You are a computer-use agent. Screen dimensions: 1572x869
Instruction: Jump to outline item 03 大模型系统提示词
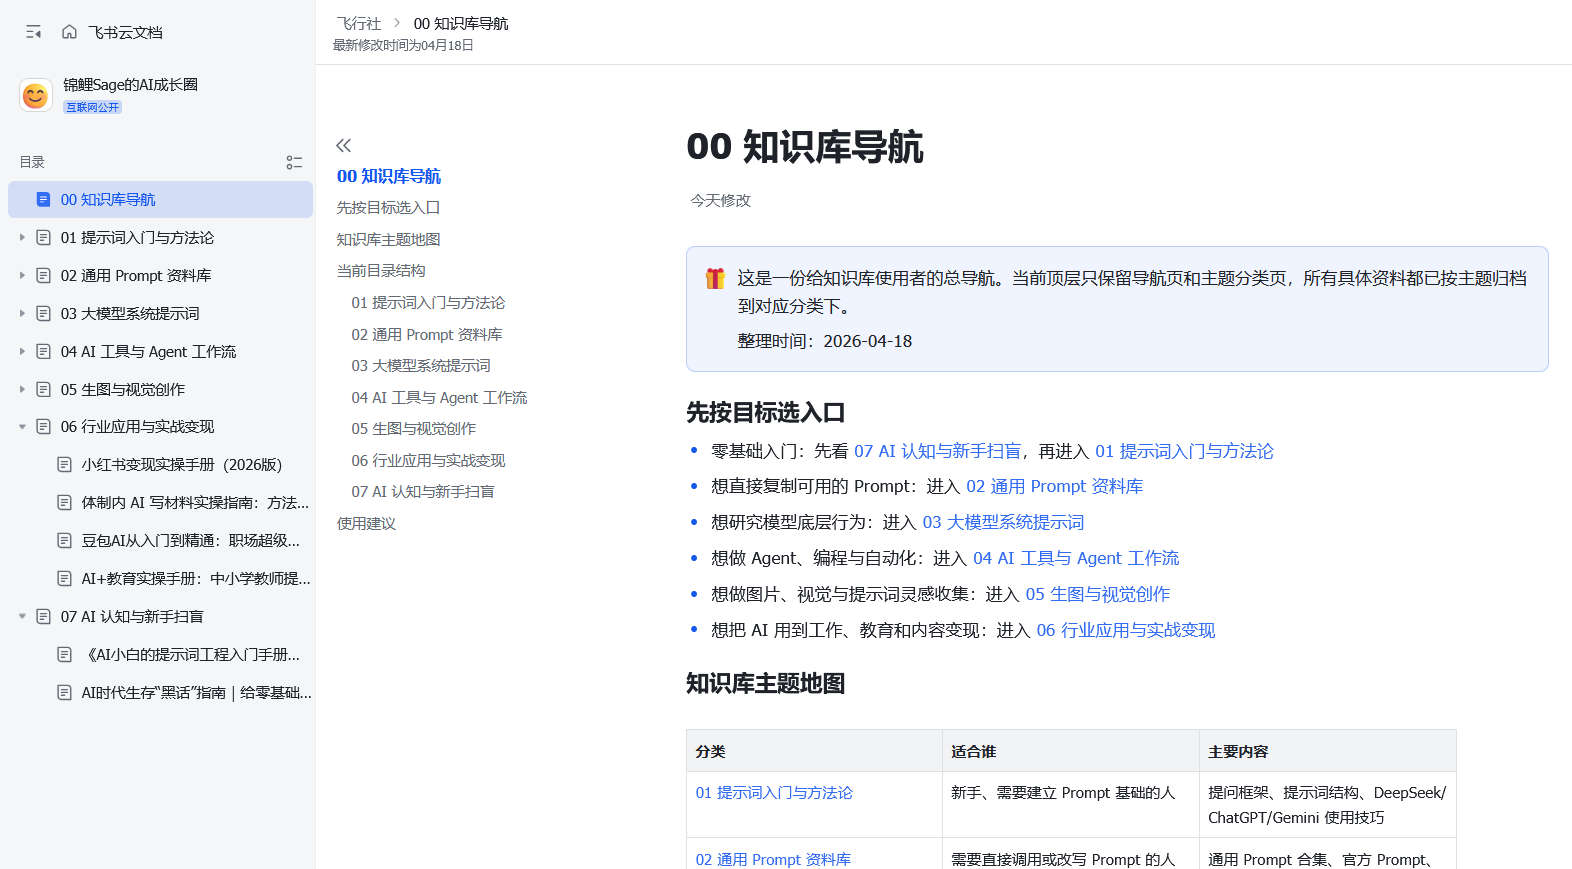421,366
